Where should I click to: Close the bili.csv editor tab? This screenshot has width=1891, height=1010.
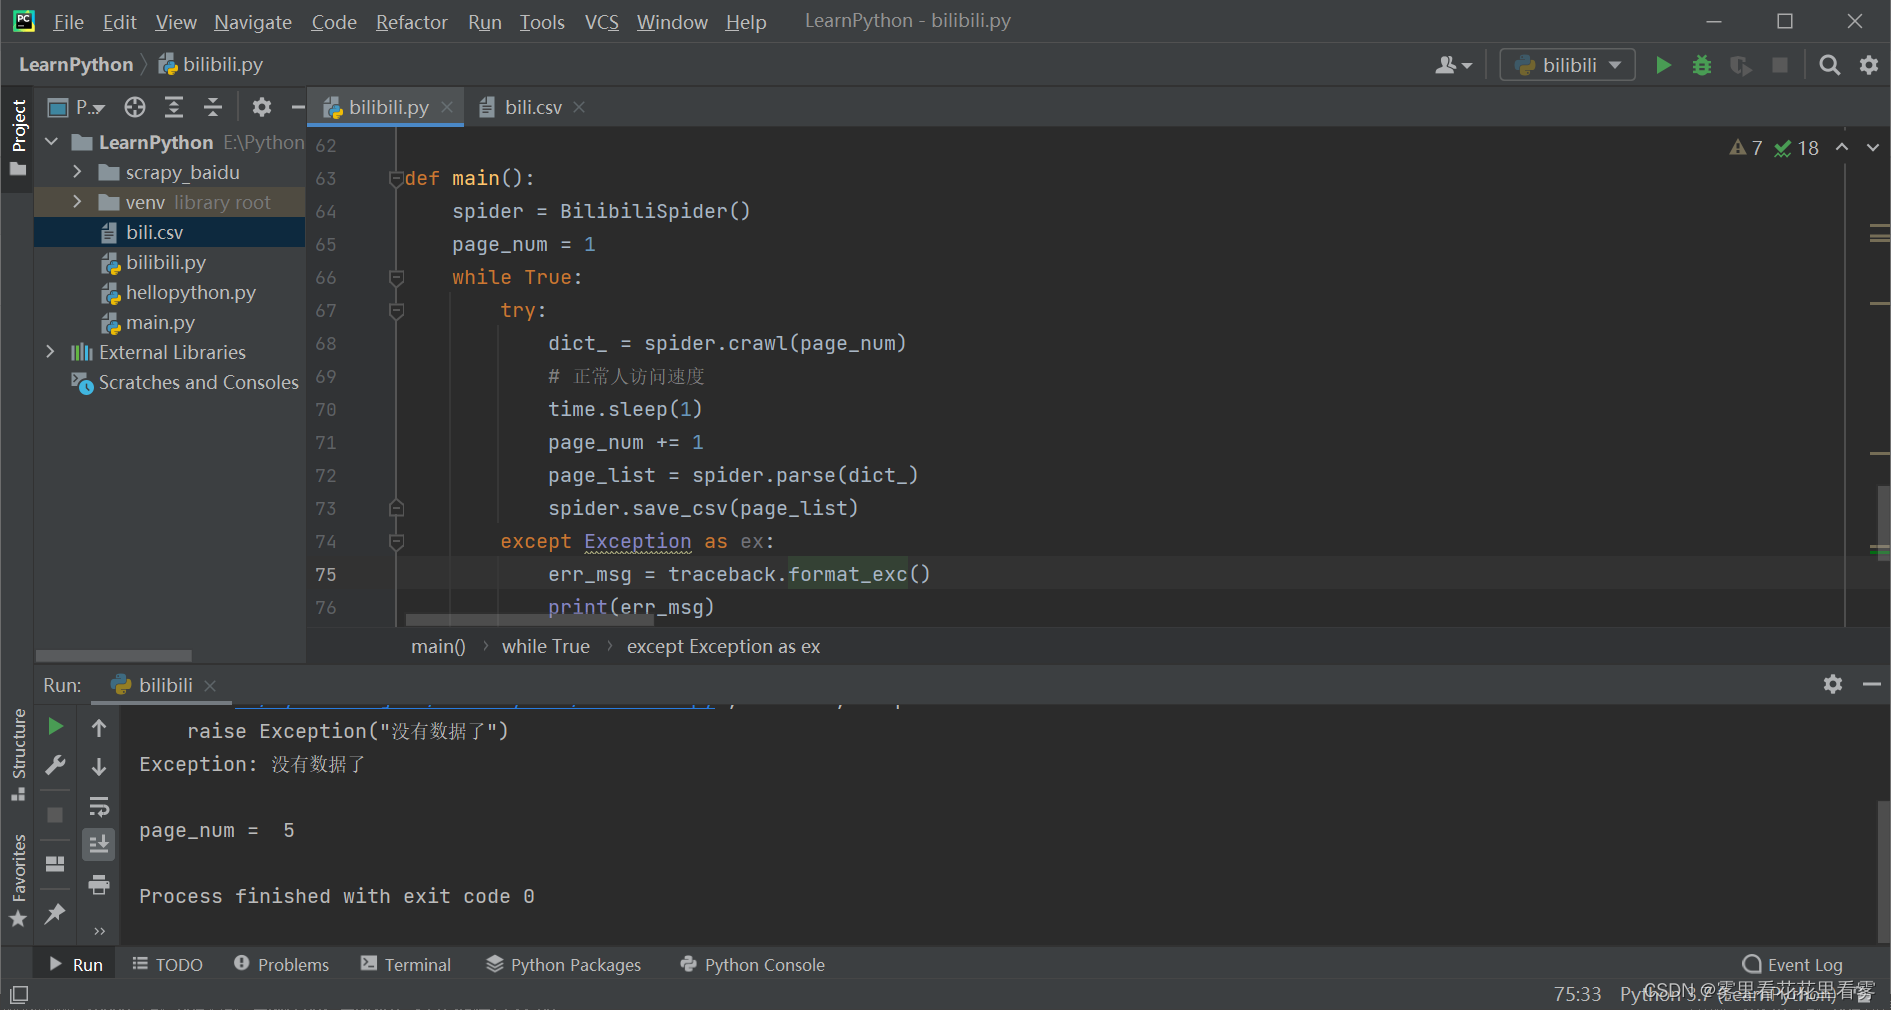click(x=579, y=107)
